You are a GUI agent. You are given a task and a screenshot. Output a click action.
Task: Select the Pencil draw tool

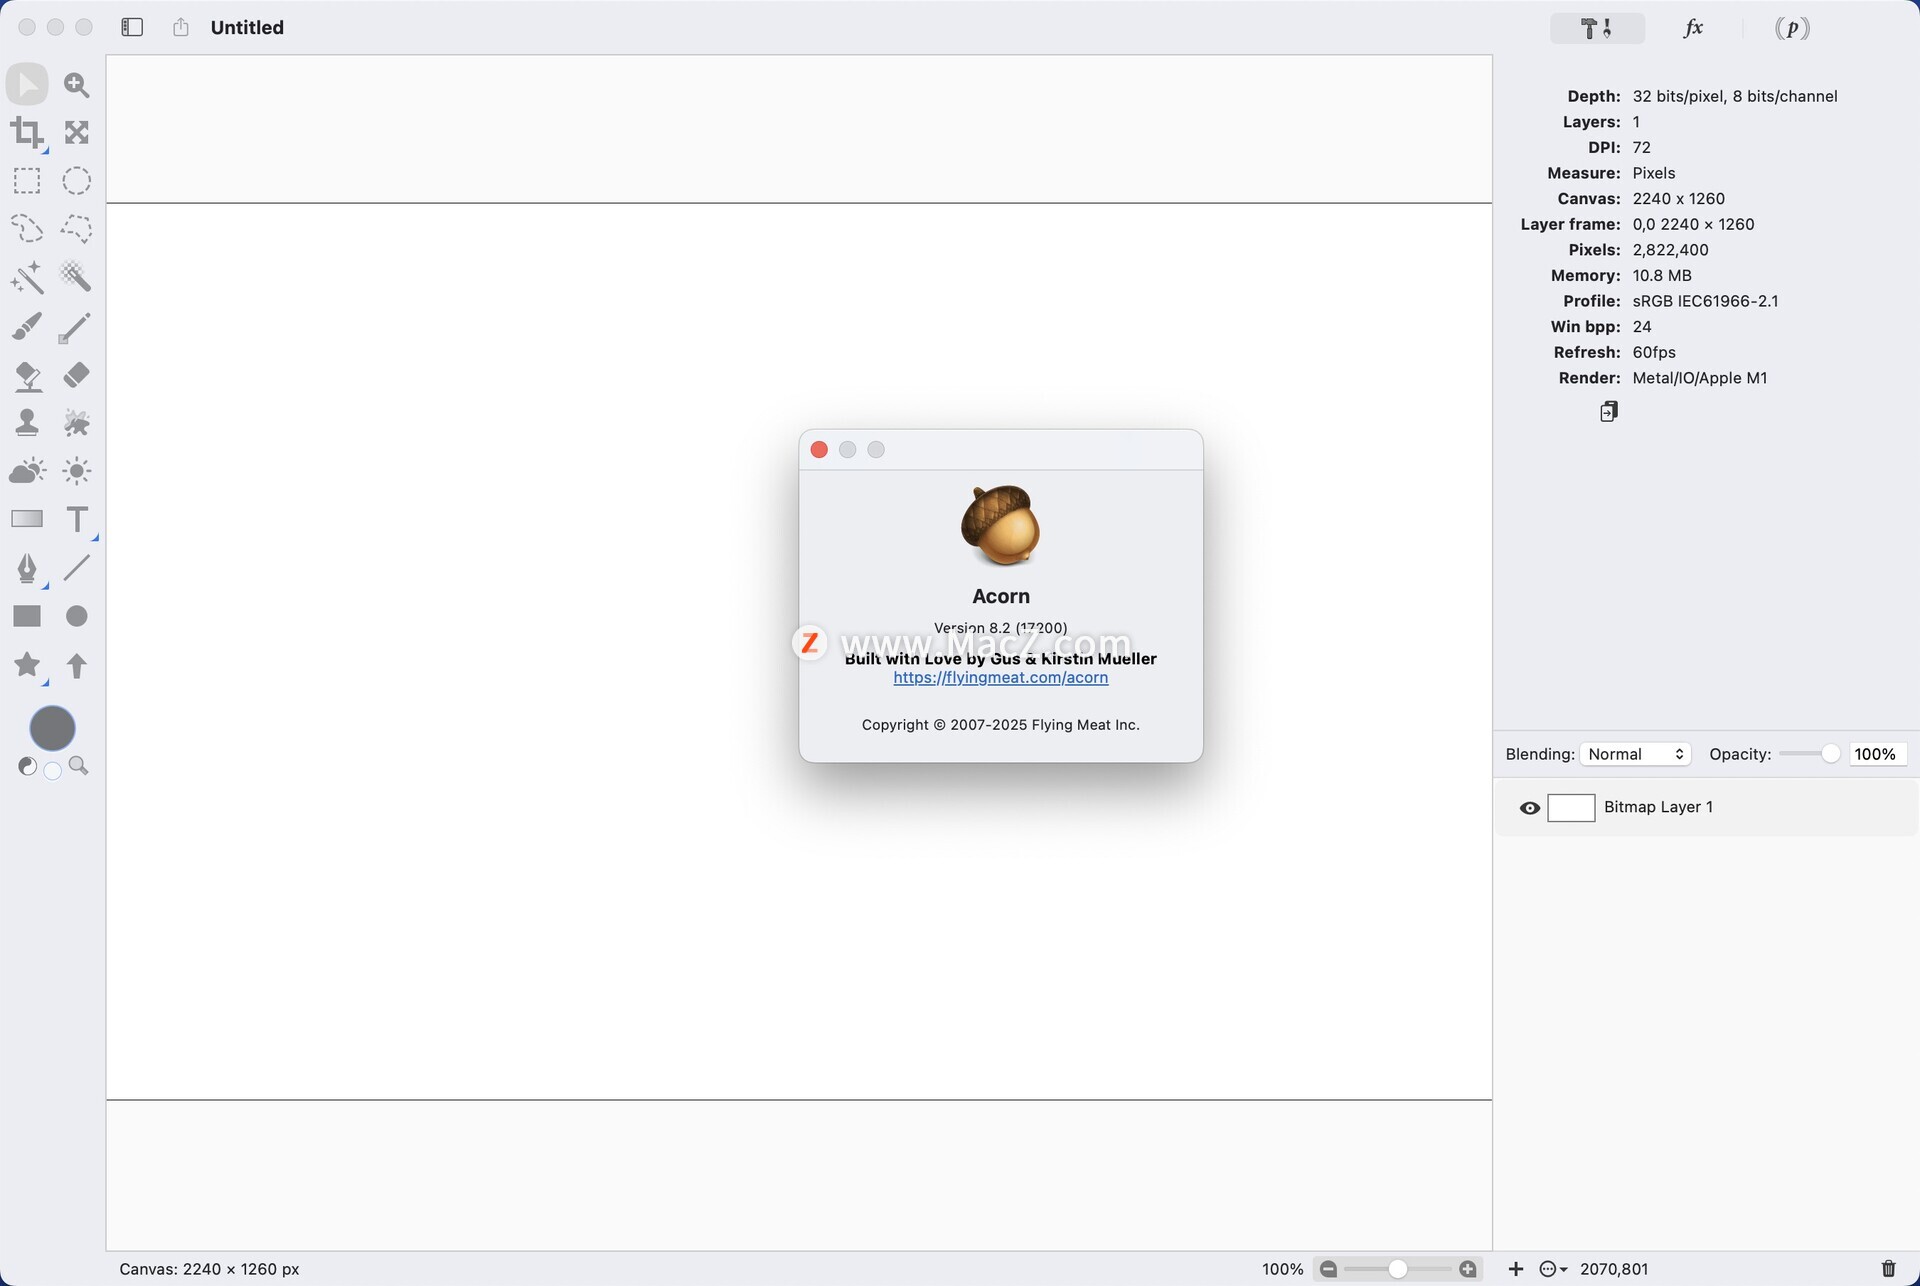75,328
